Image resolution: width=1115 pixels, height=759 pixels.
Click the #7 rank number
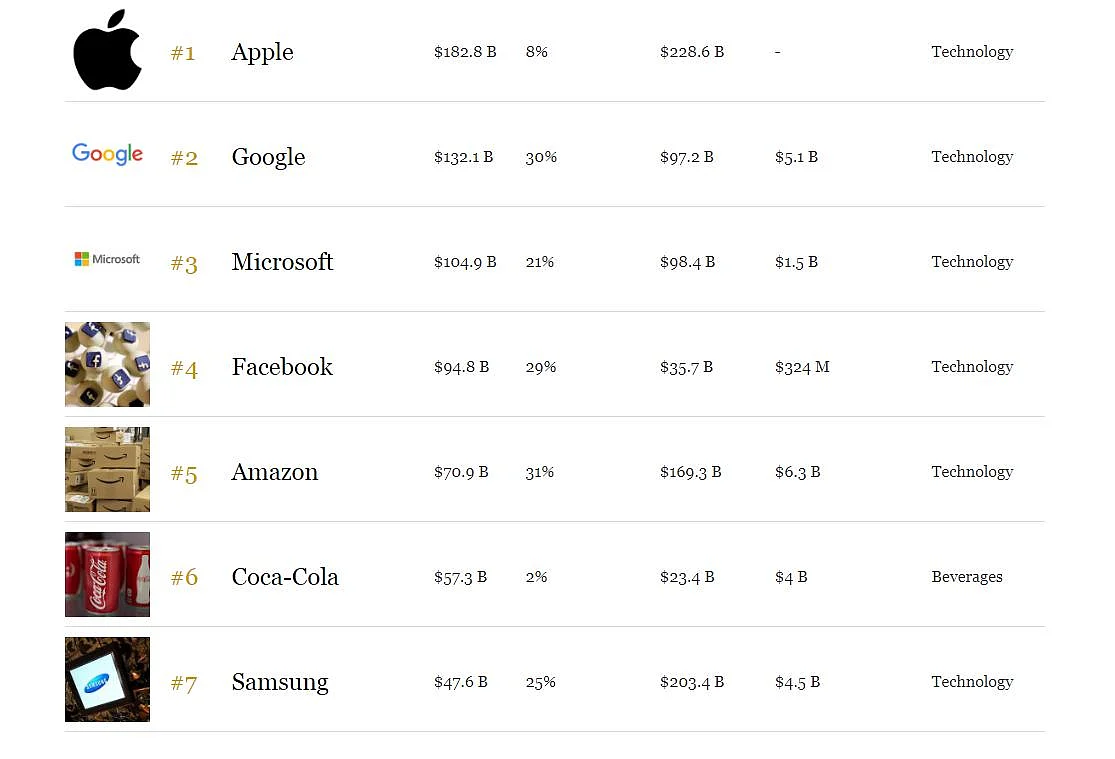(x=183, y=683)
